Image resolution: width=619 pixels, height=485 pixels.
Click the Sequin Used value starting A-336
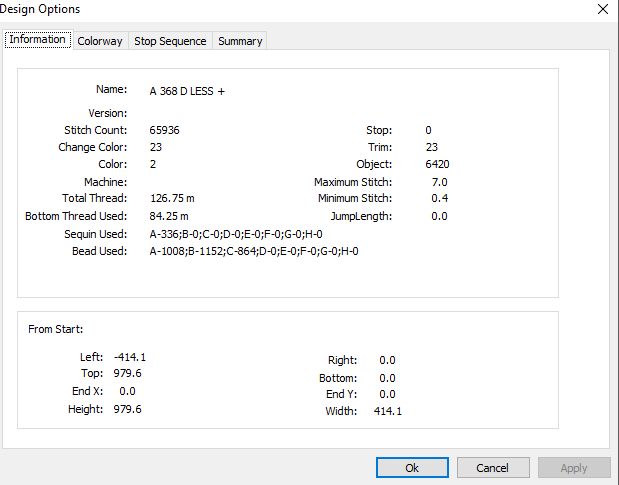coord(236,234)
